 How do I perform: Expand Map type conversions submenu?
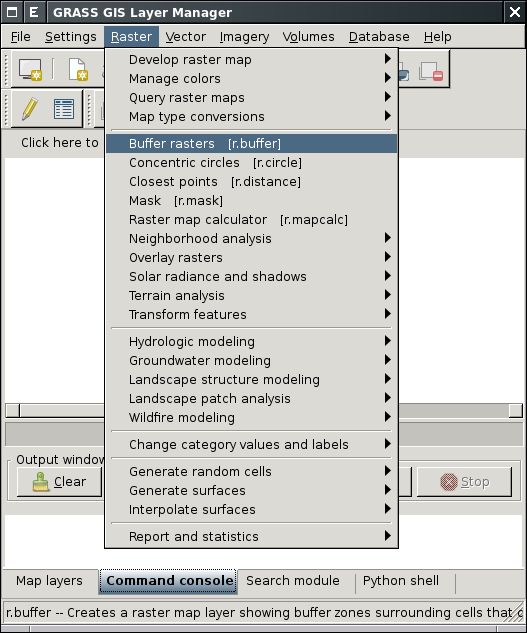pyautogui.click(x=251, y=117)
